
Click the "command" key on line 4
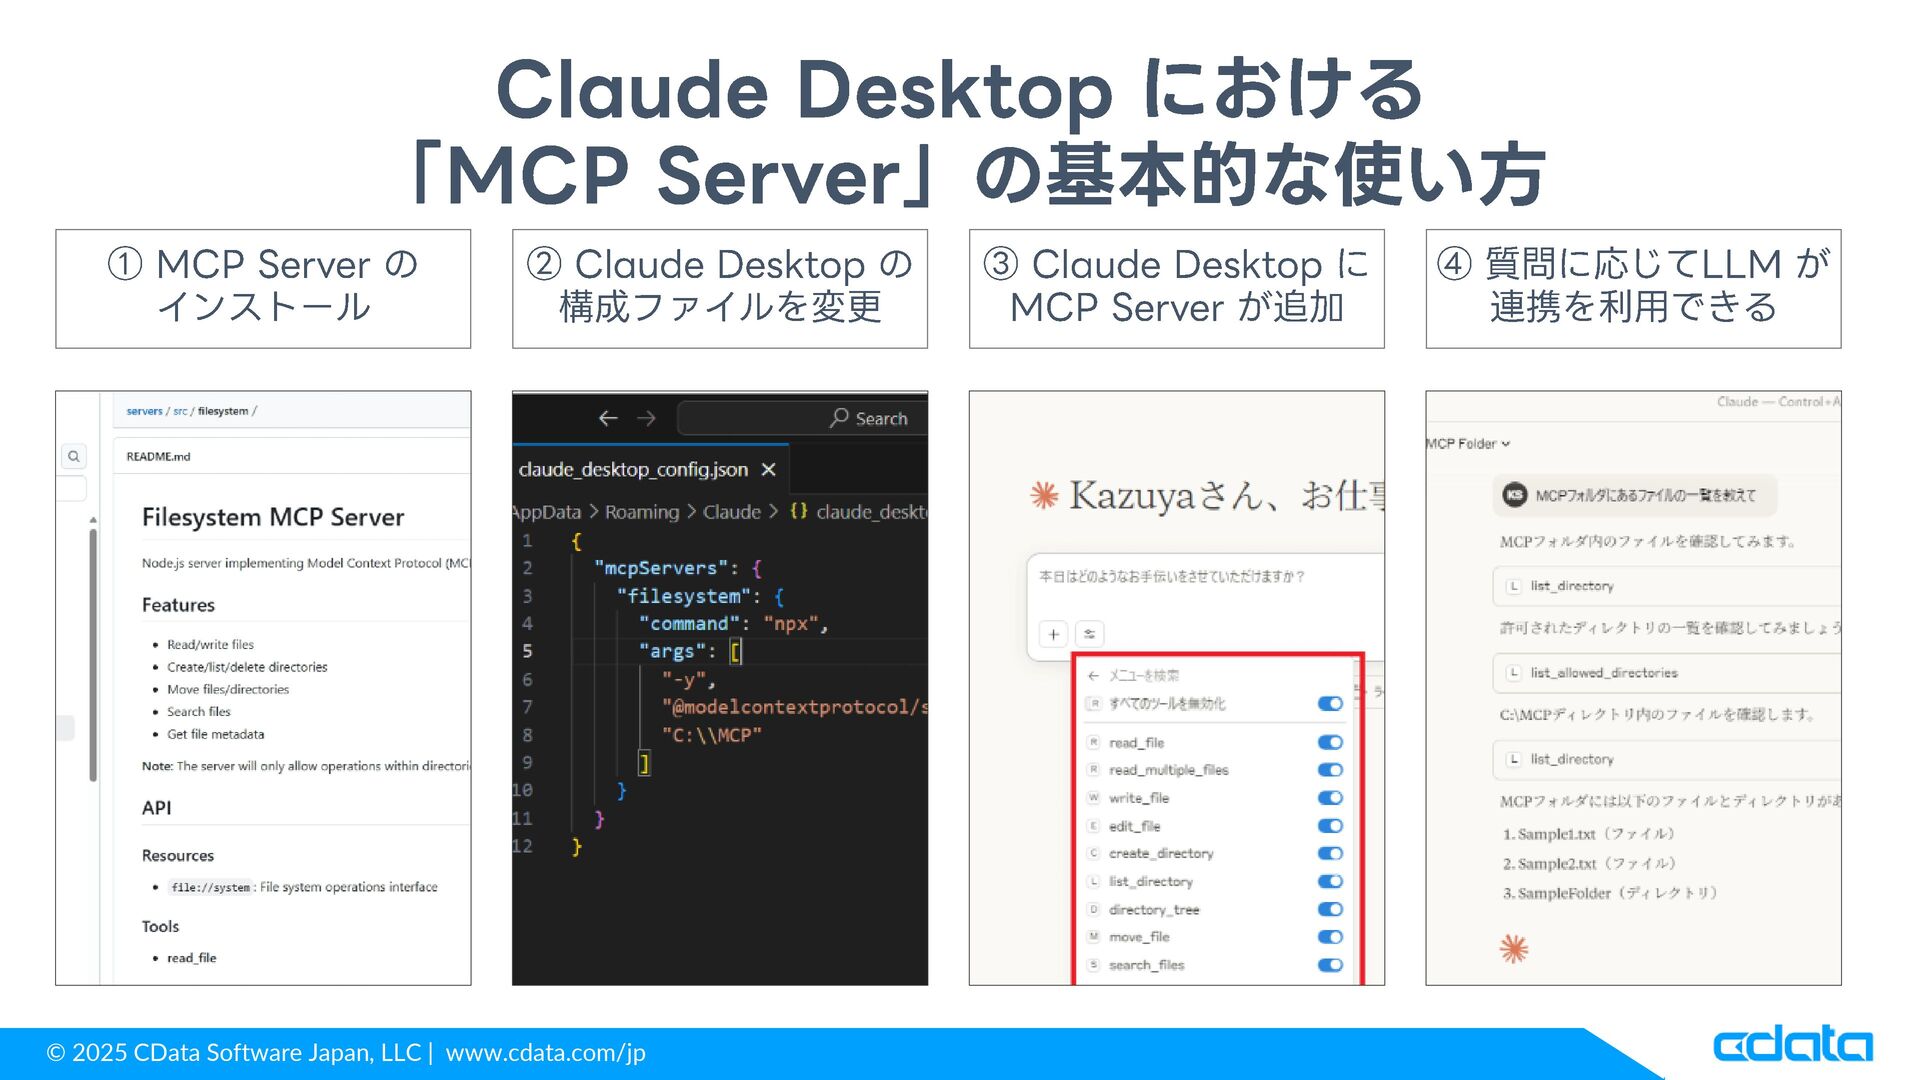(x=690, y=623)
